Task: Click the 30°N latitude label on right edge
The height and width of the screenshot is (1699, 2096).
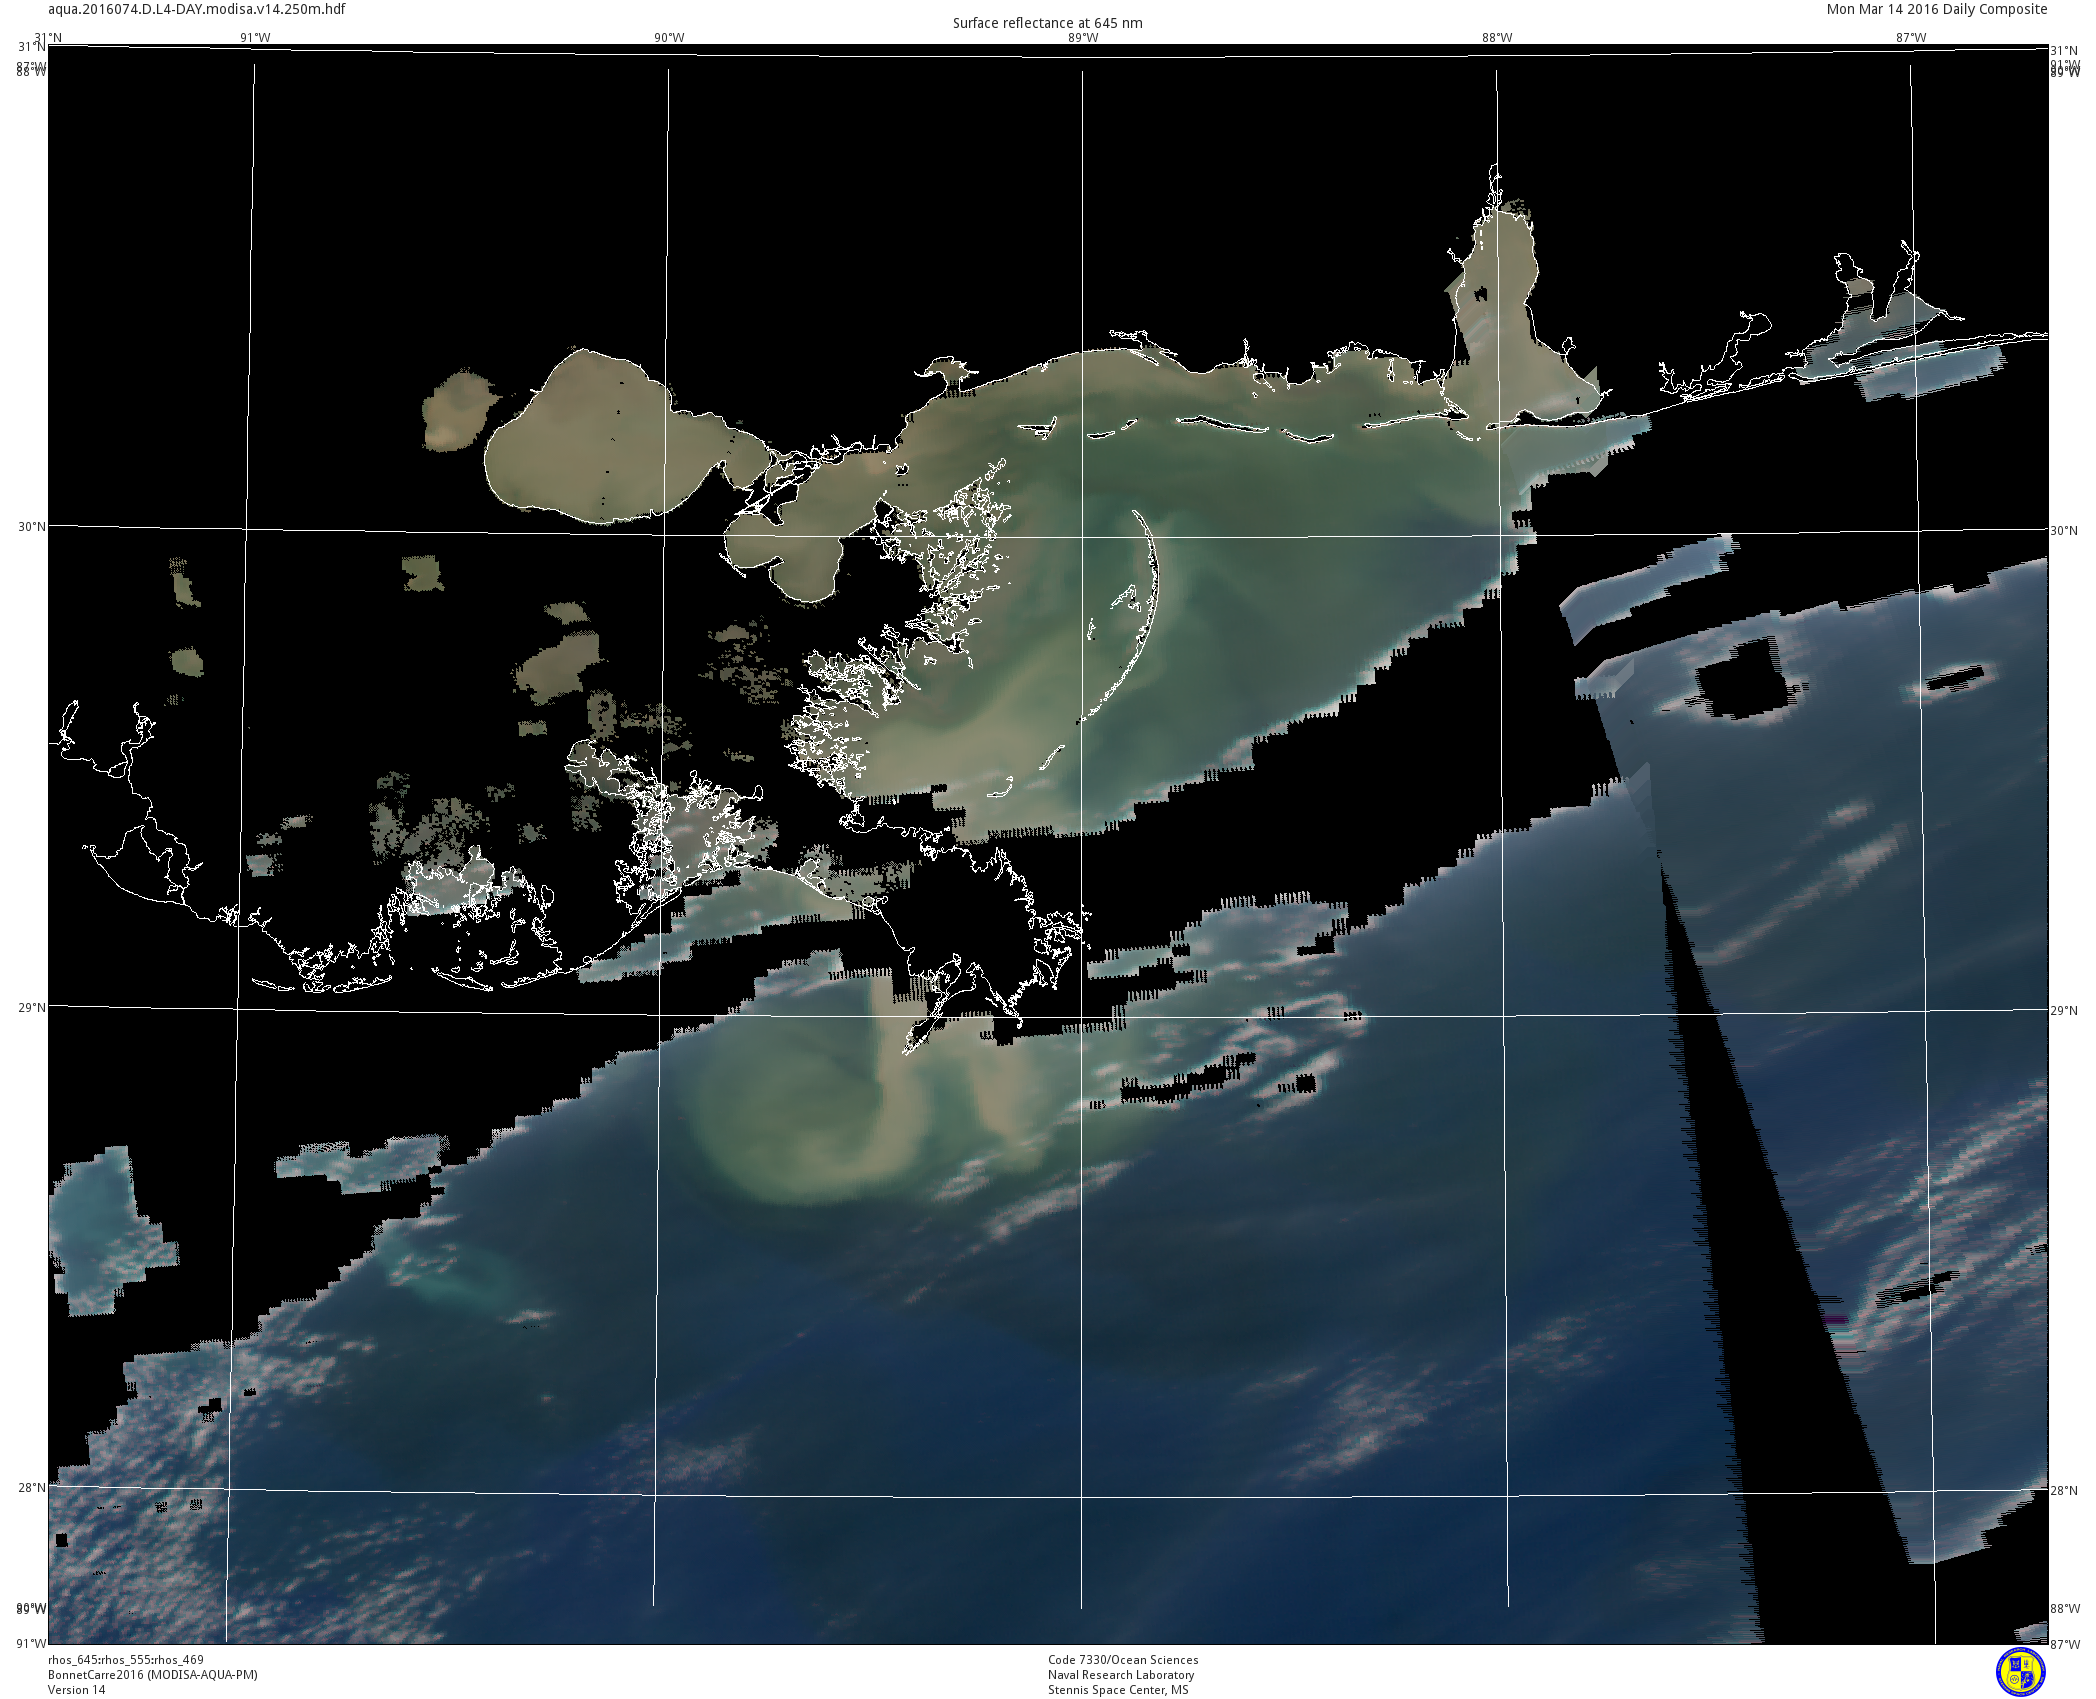Action: tap(2064, 531)
